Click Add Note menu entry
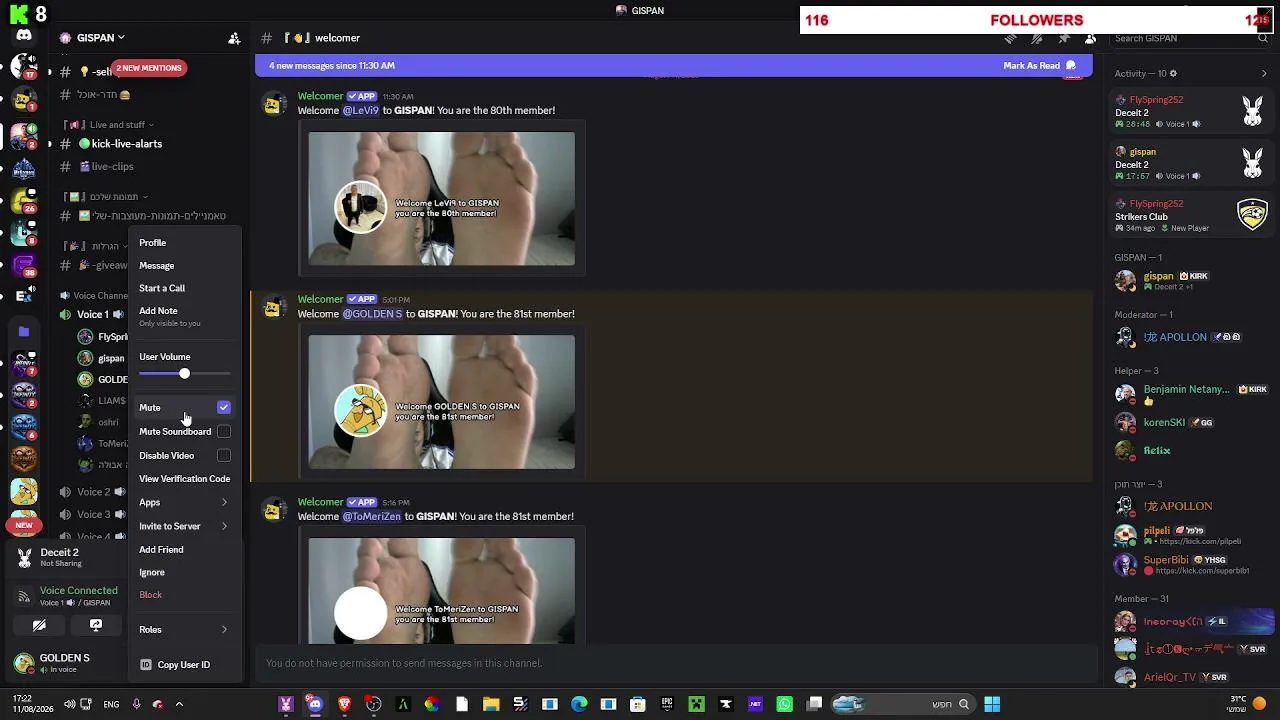1280x720 pixels. tap(185, 315)
